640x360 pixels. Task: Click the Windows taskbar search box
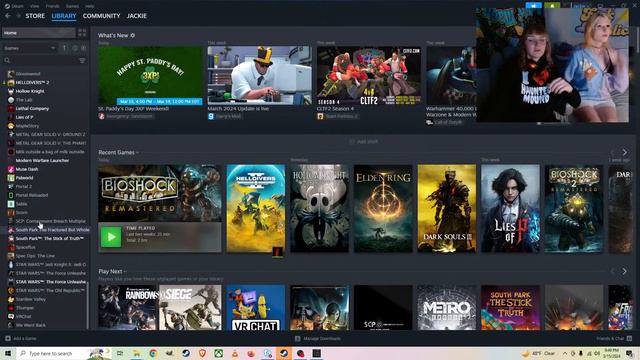[63, 353]
